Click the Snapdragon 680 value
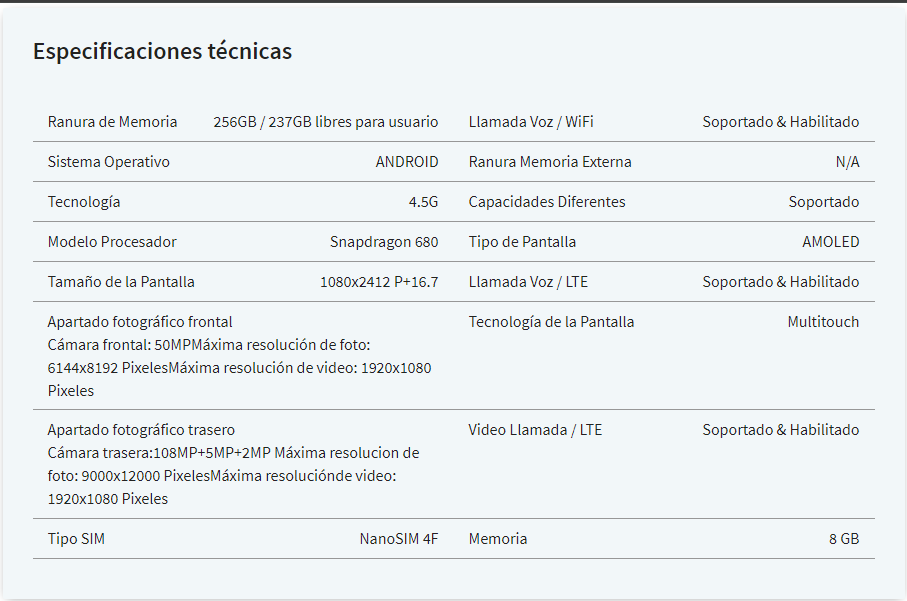This screenshot has height=601, width=907. (384, 242)
